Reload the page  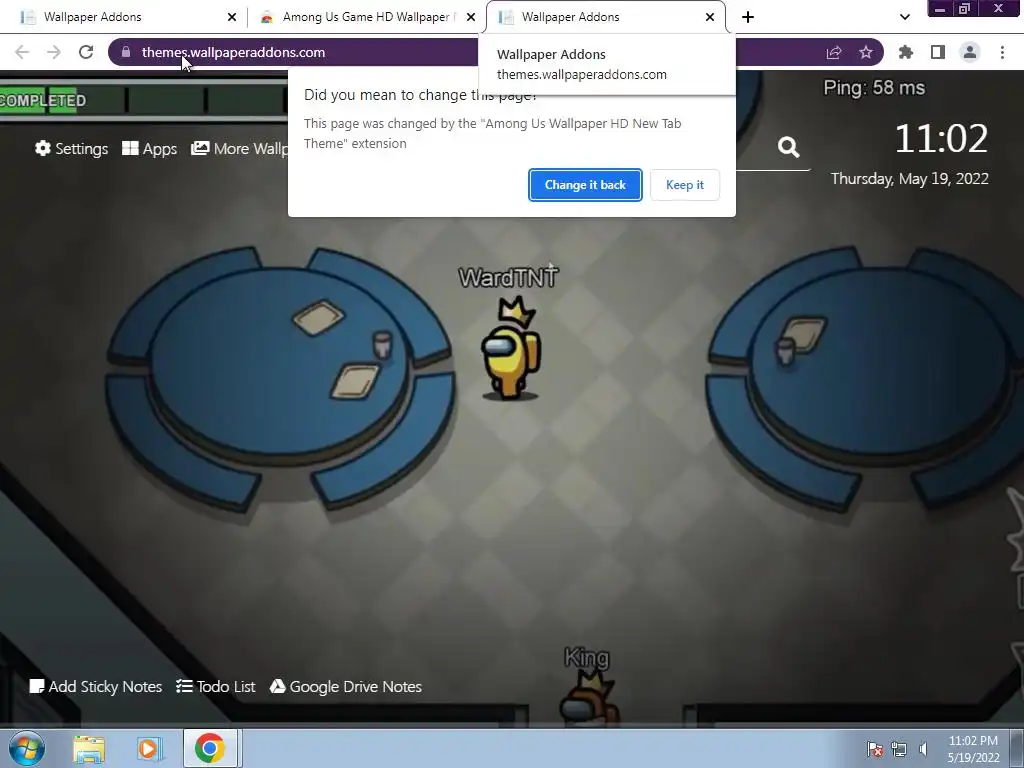coord(86,52)
